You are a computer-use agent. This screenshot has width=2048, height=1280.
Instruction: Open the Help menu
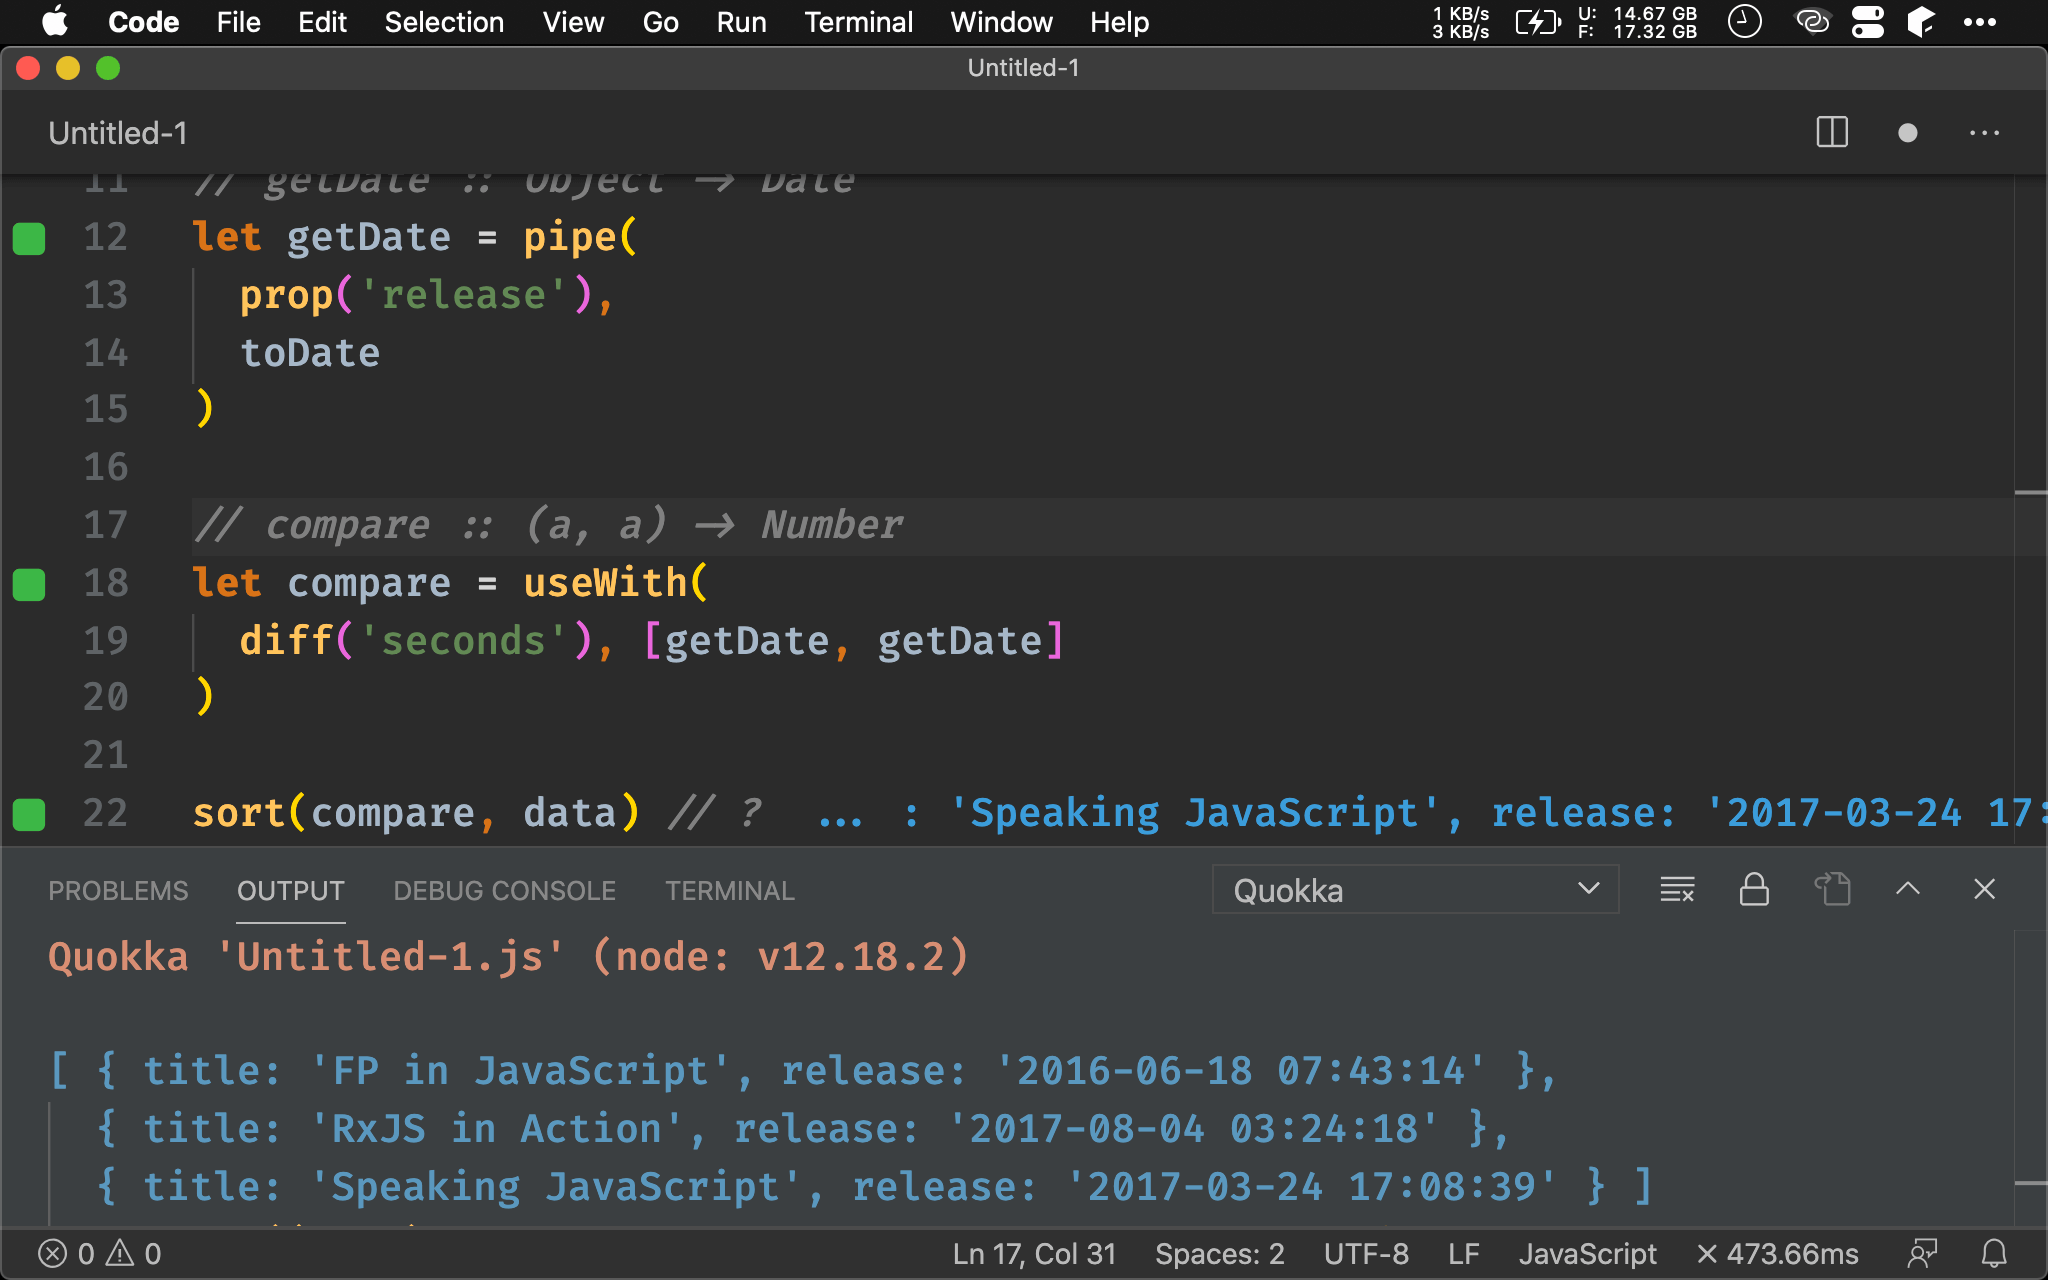click(x=1119, y=22)
